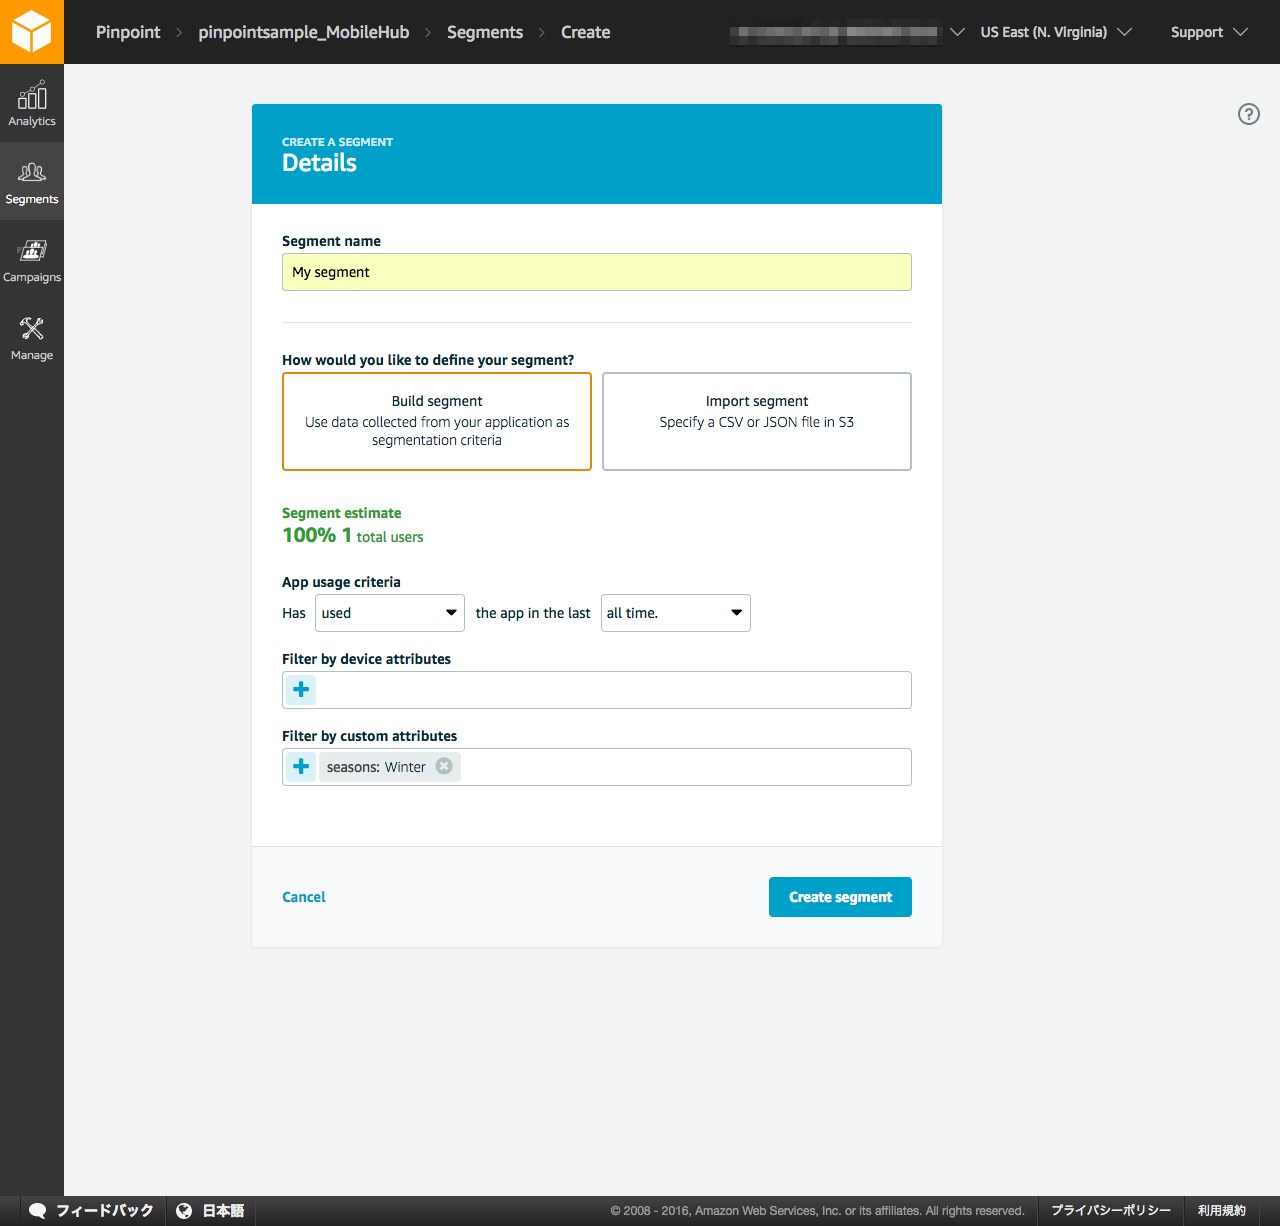Add a device attribute filter with plus
Viewport: 1280px width, 1226px height.
click(301, 690)
